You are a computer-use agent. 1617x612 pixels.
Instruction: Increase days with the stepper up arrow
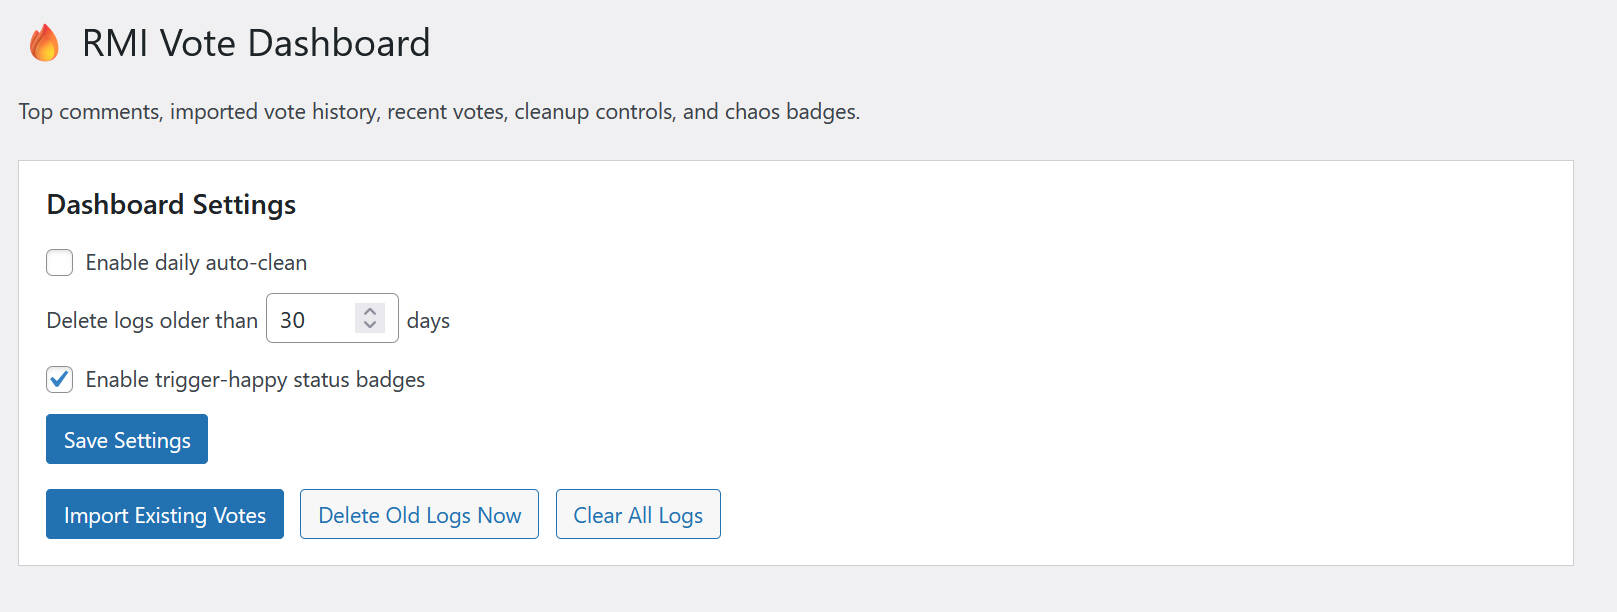click(370, 312)
